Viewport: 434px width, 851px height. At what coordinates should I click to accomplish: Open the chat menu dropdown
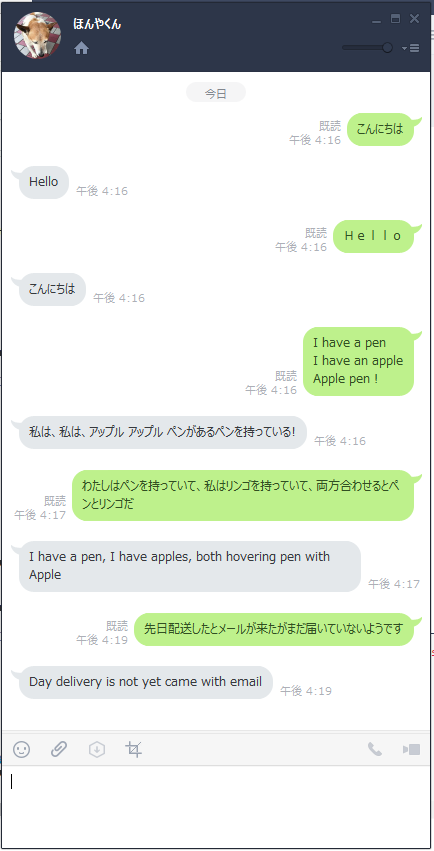pyautogui.click(x=411, y=48)
